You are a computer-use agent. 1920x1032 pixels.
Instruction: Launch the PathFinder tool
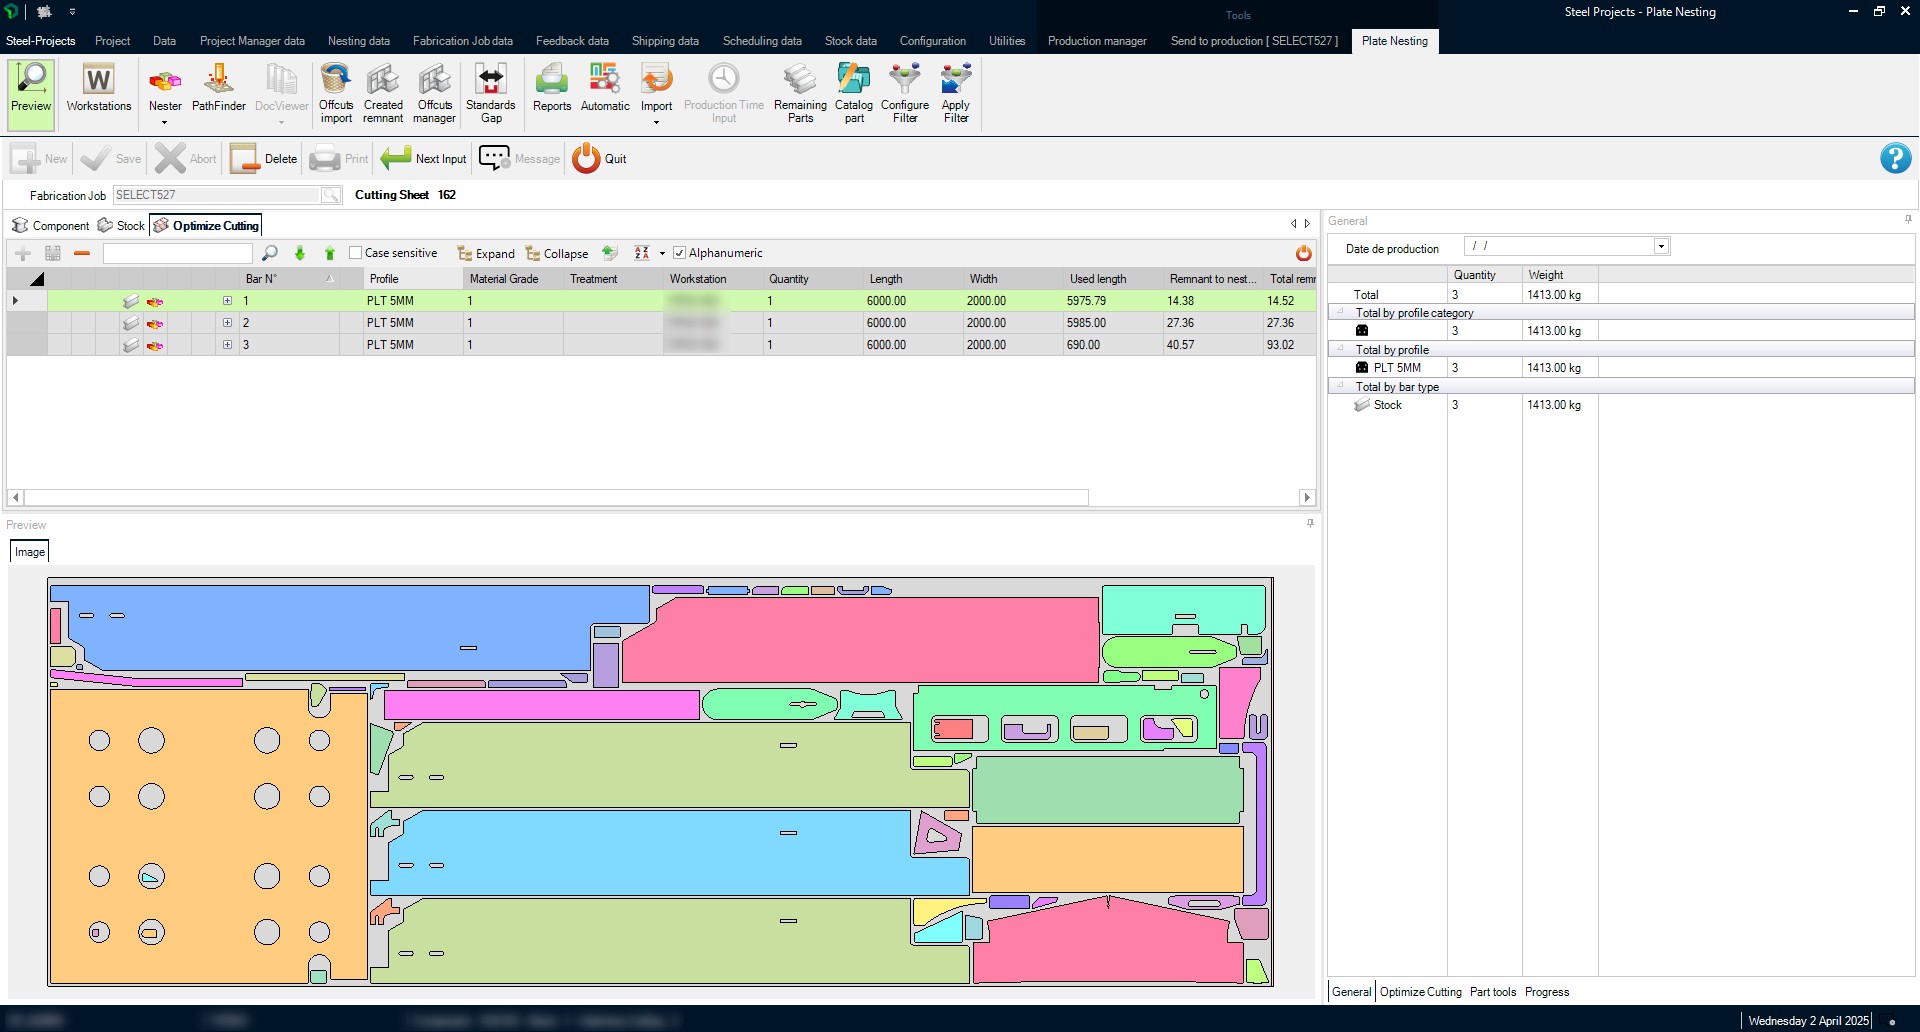(218, 90)
